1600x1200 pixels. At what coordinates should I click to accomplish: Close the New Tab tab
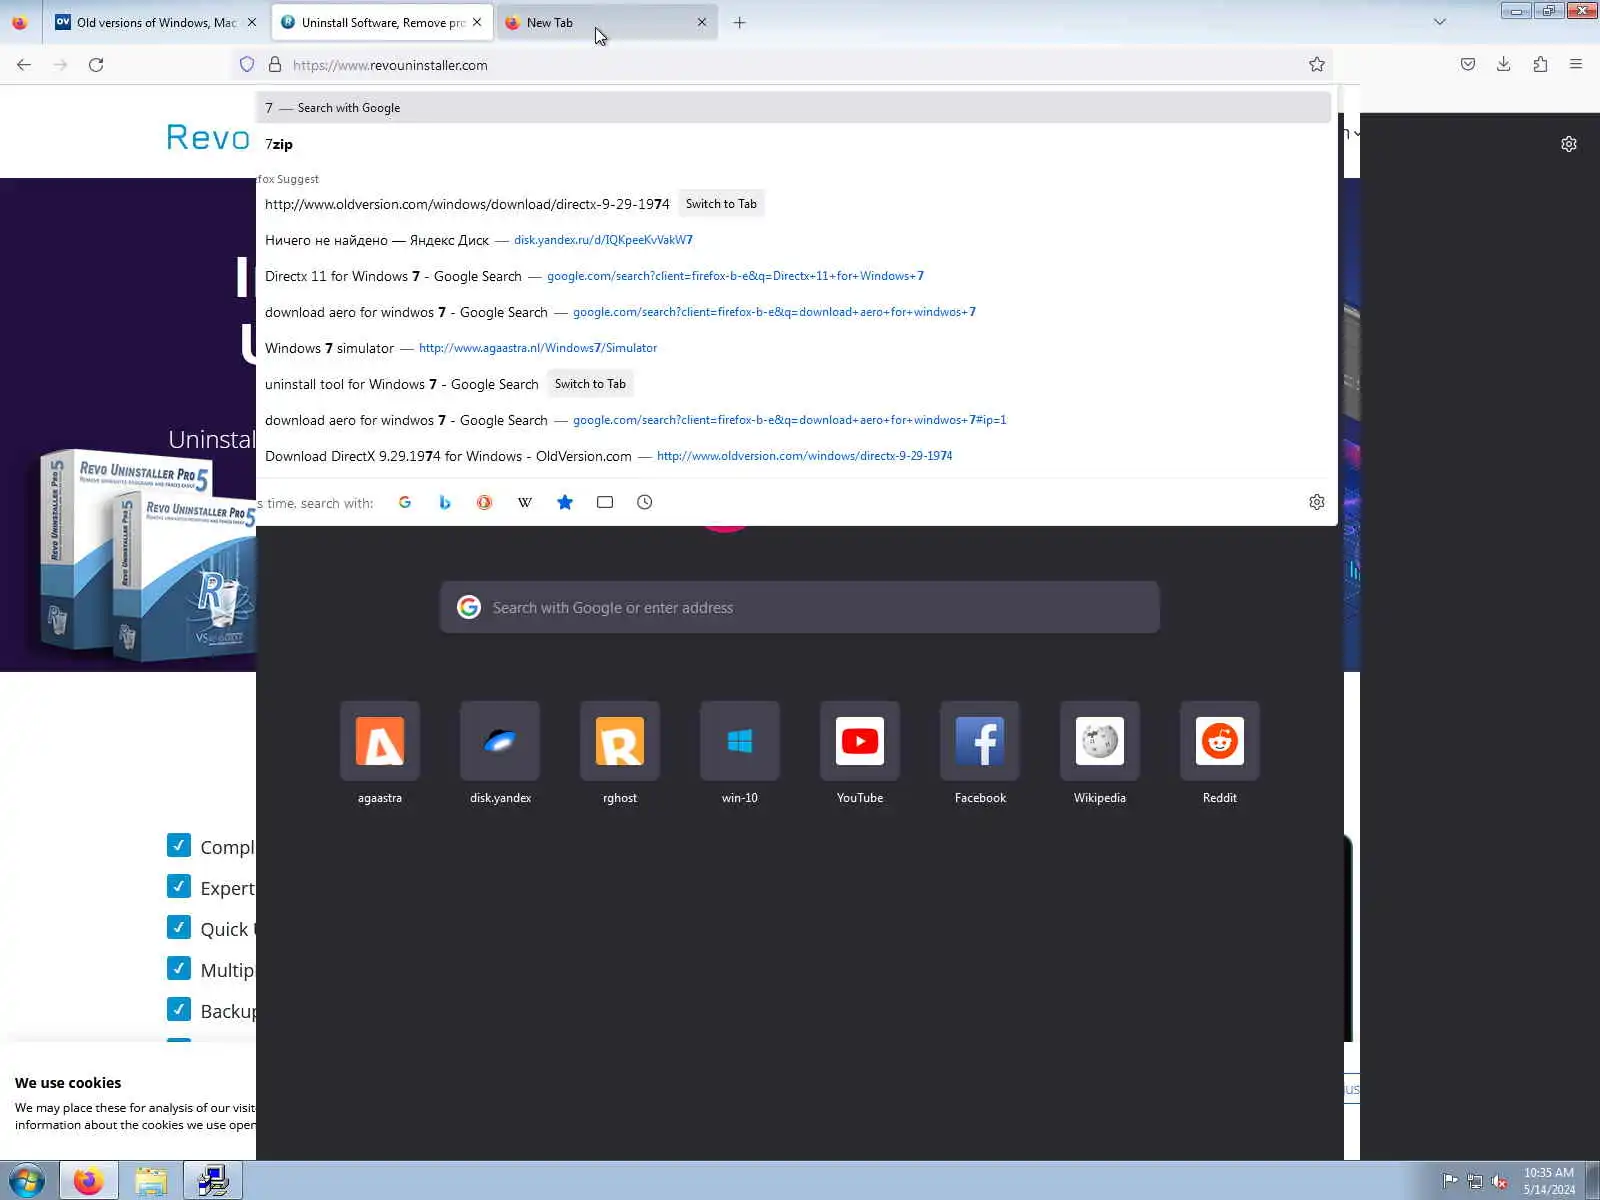pyautogui.click(x=702, y=22)
